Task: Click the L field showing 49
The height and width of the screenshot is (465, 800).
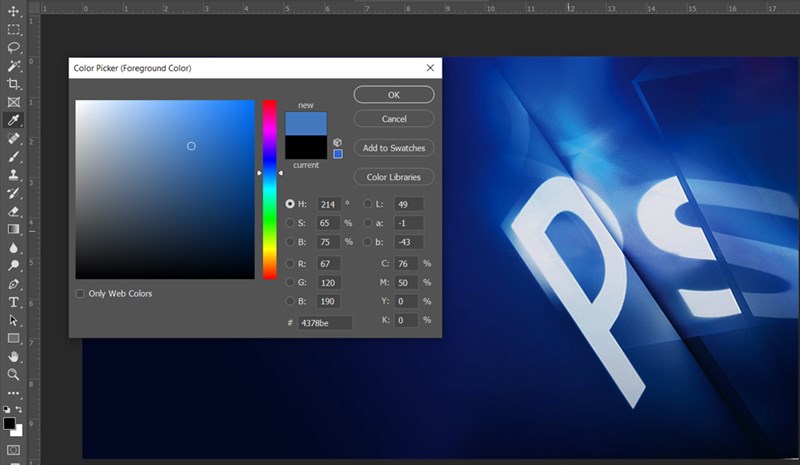Action: [x=409, y=204]
